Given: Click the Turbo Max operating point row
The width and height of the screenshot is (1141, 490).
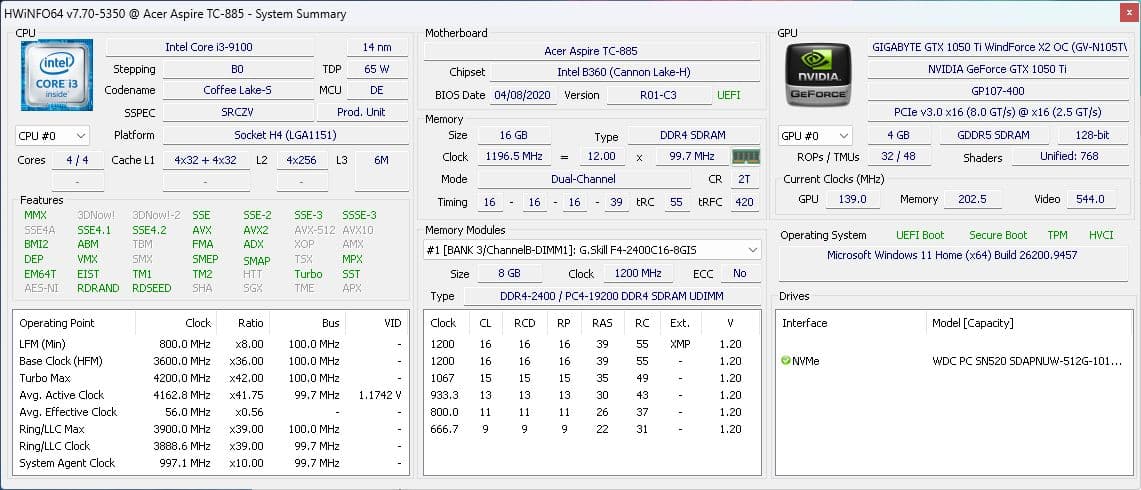Looking at the screenshot, I should pyautogui.click(x=211, y=378).
